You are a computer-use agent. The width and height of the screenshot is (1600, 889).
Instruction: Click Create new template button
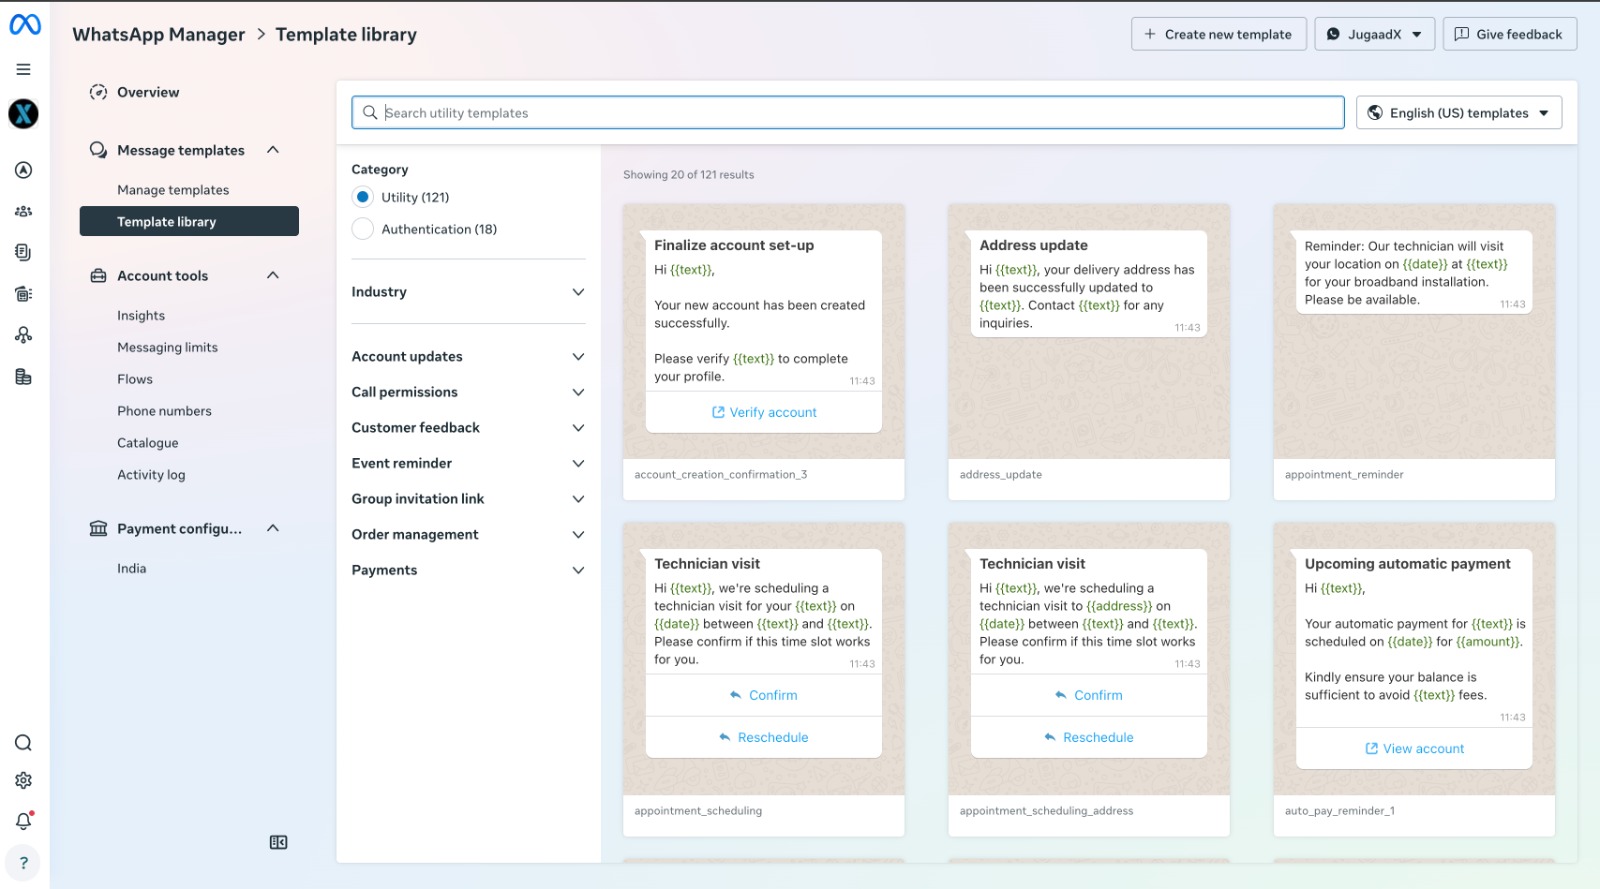tap(1218, 34)
